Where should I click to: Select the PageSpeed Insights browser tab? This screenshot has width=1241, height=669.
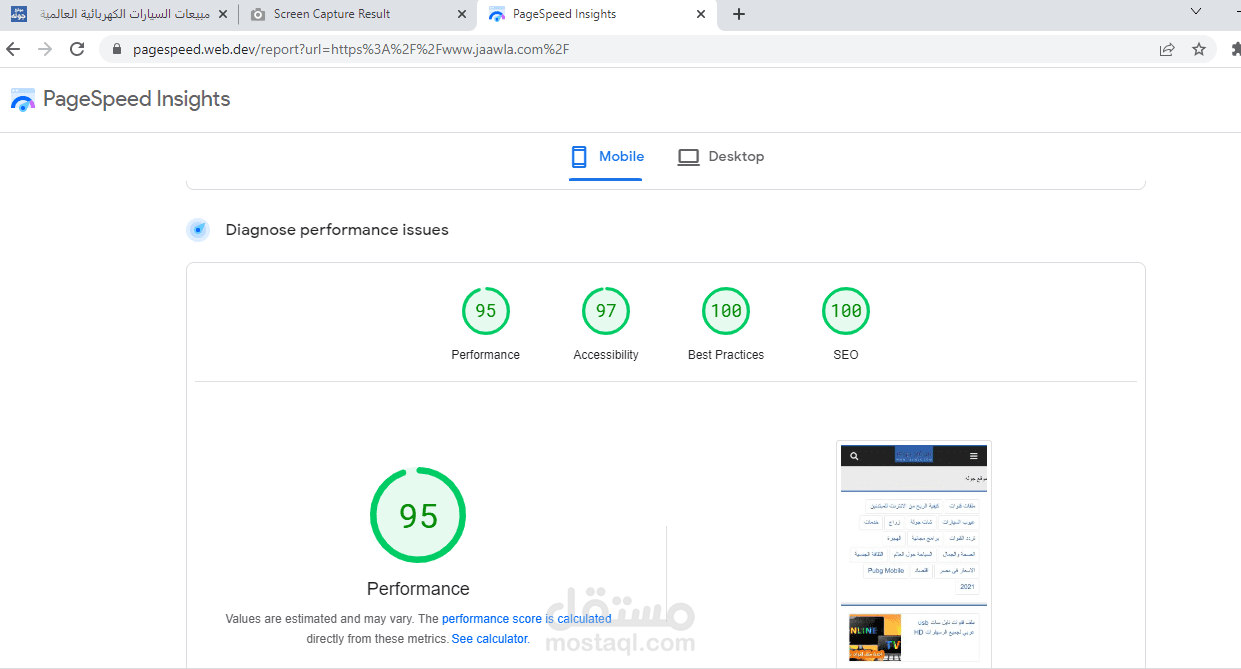coord(598,14)
